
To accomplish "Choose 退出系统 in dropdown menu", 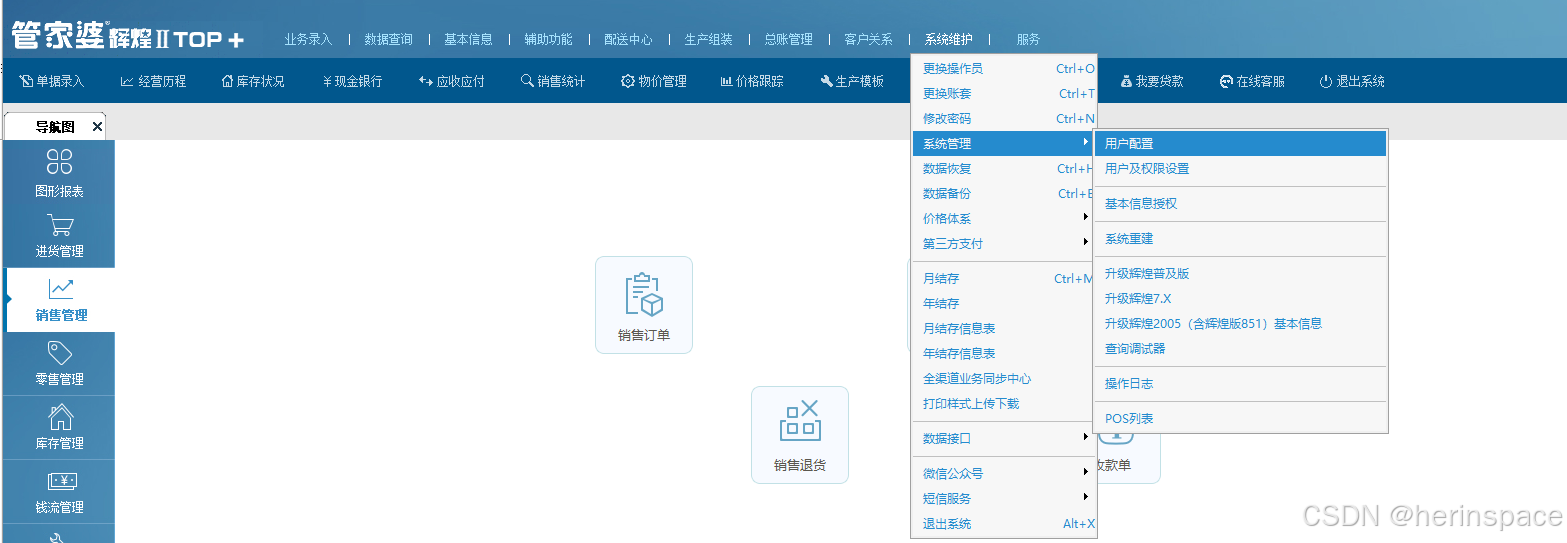I will point(1004,523).
